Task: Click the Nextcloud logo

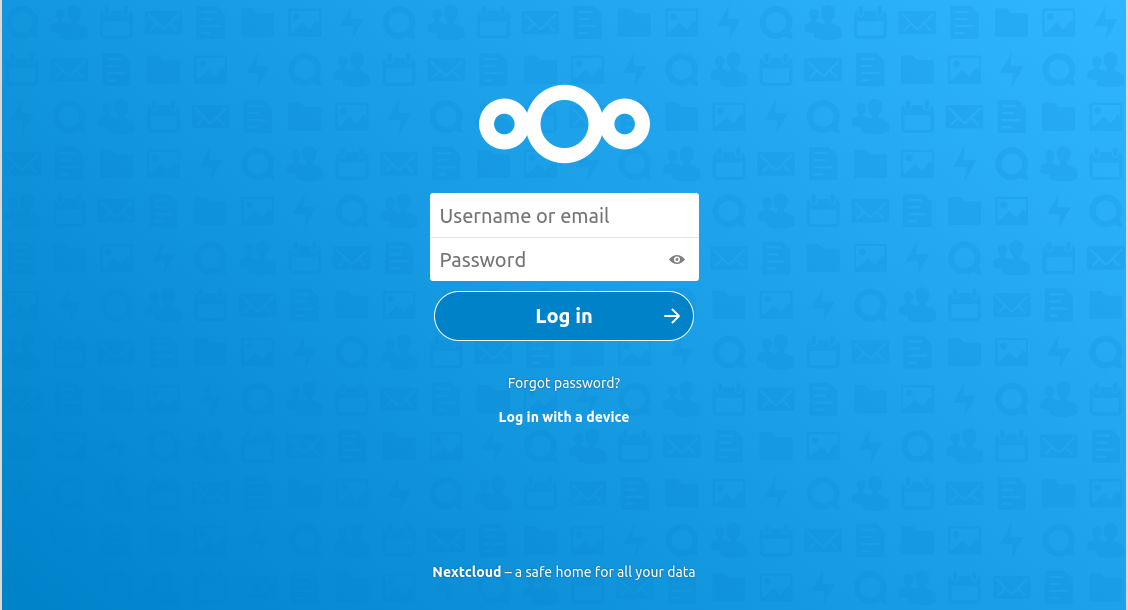Action: tap(564, 124)
